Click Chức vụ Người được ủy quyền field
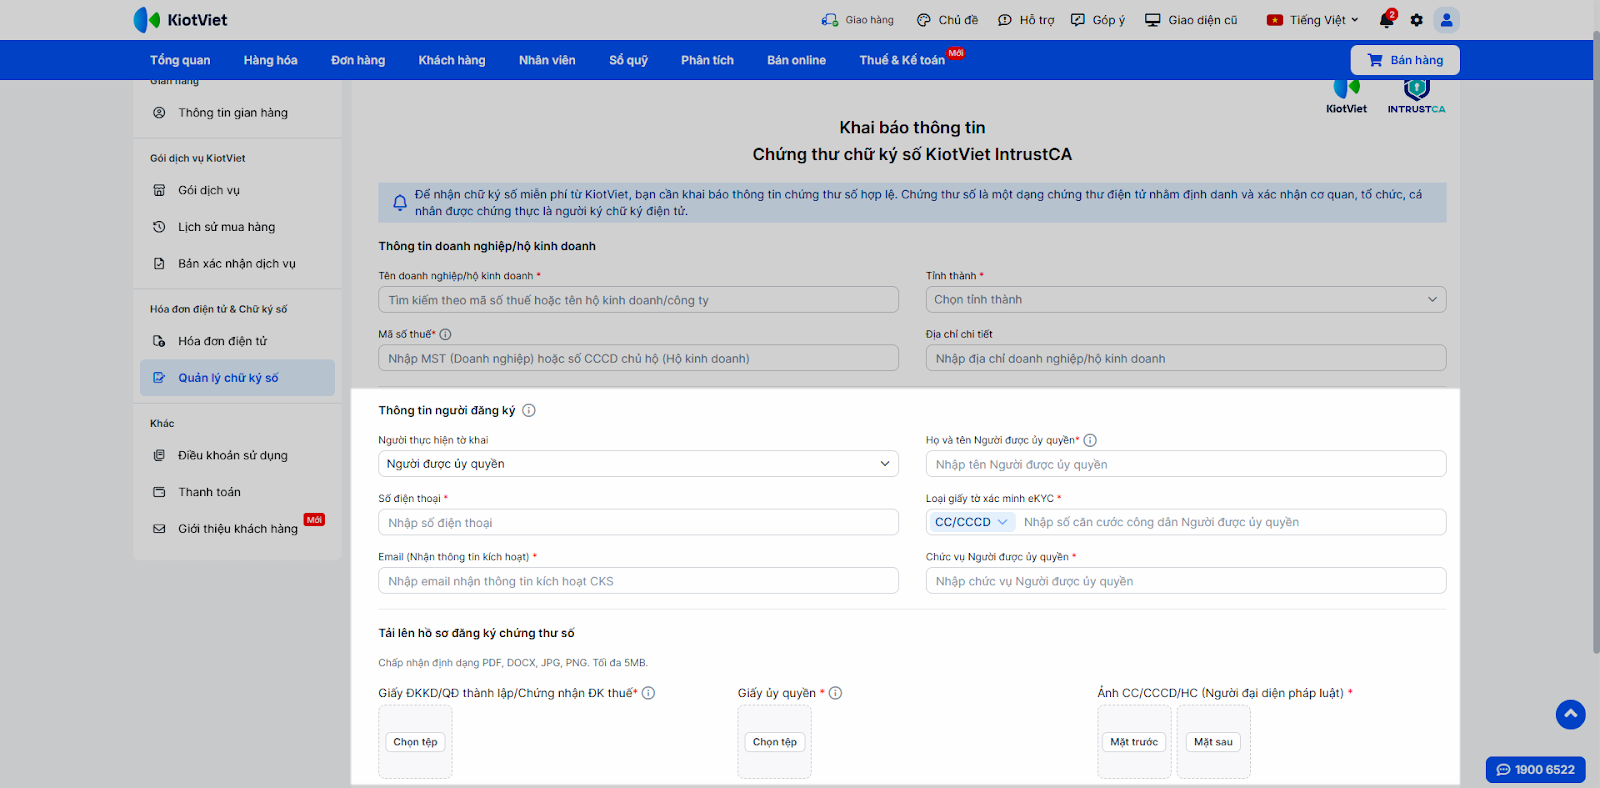 point(1186,581)
